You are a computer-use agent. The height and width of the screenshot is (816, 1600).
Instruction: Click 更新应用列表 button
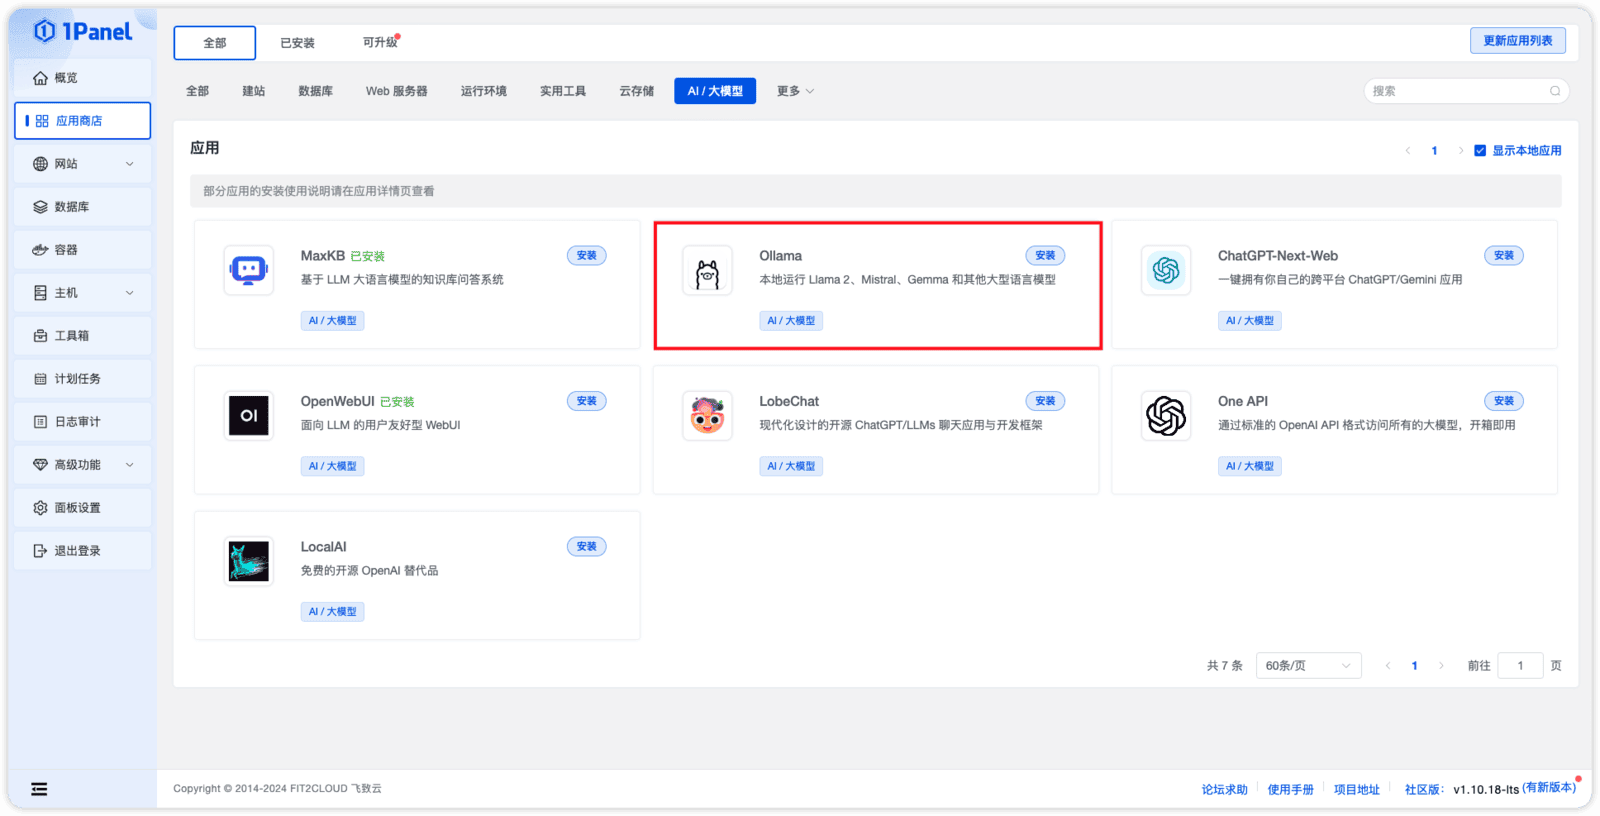click(x=1518, y=41)
